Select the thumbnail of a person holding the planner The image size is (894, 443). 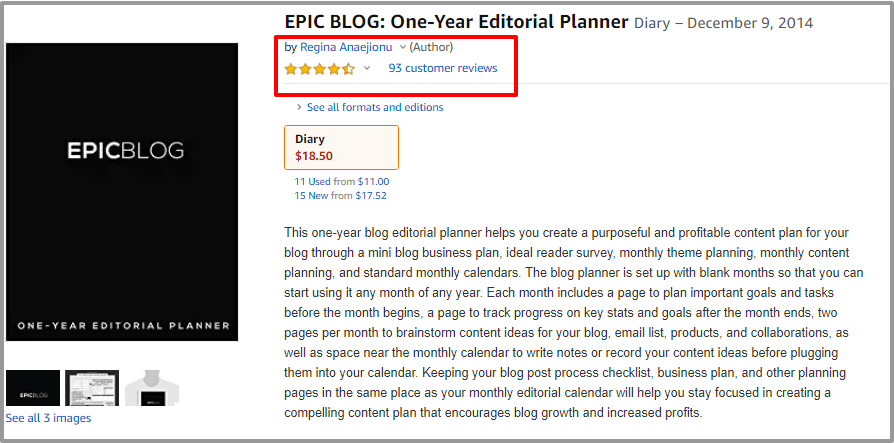[x=150, y=388]
